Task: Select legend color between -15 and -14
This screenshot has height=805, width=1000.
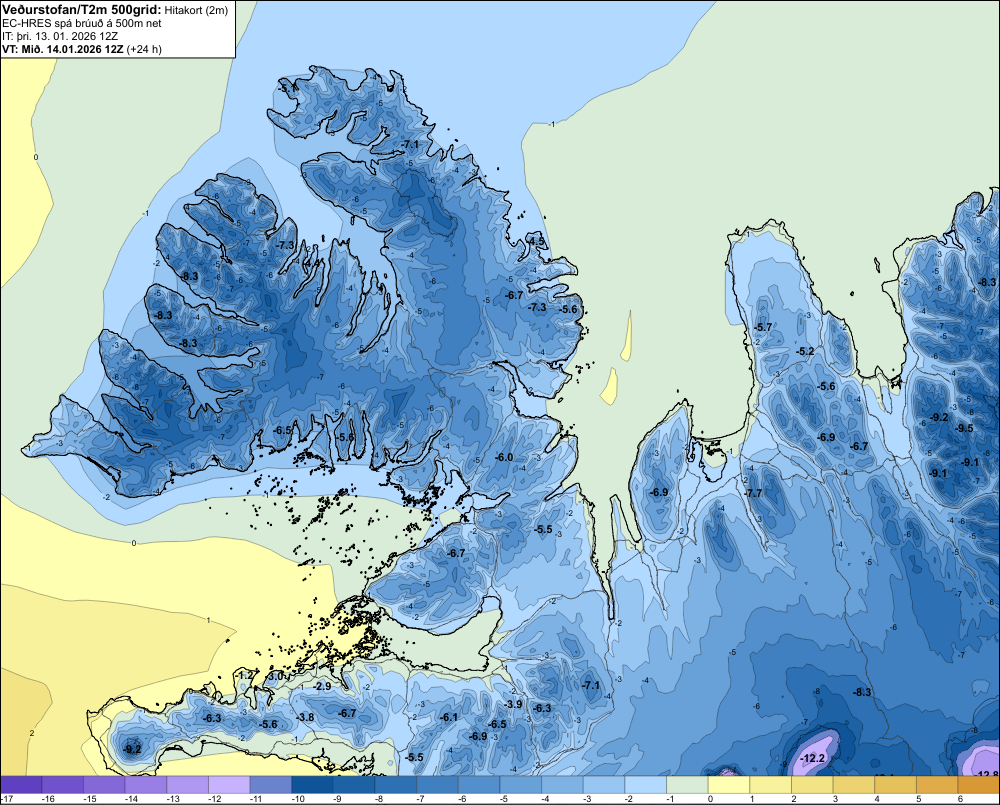Action: pos(105,784)
